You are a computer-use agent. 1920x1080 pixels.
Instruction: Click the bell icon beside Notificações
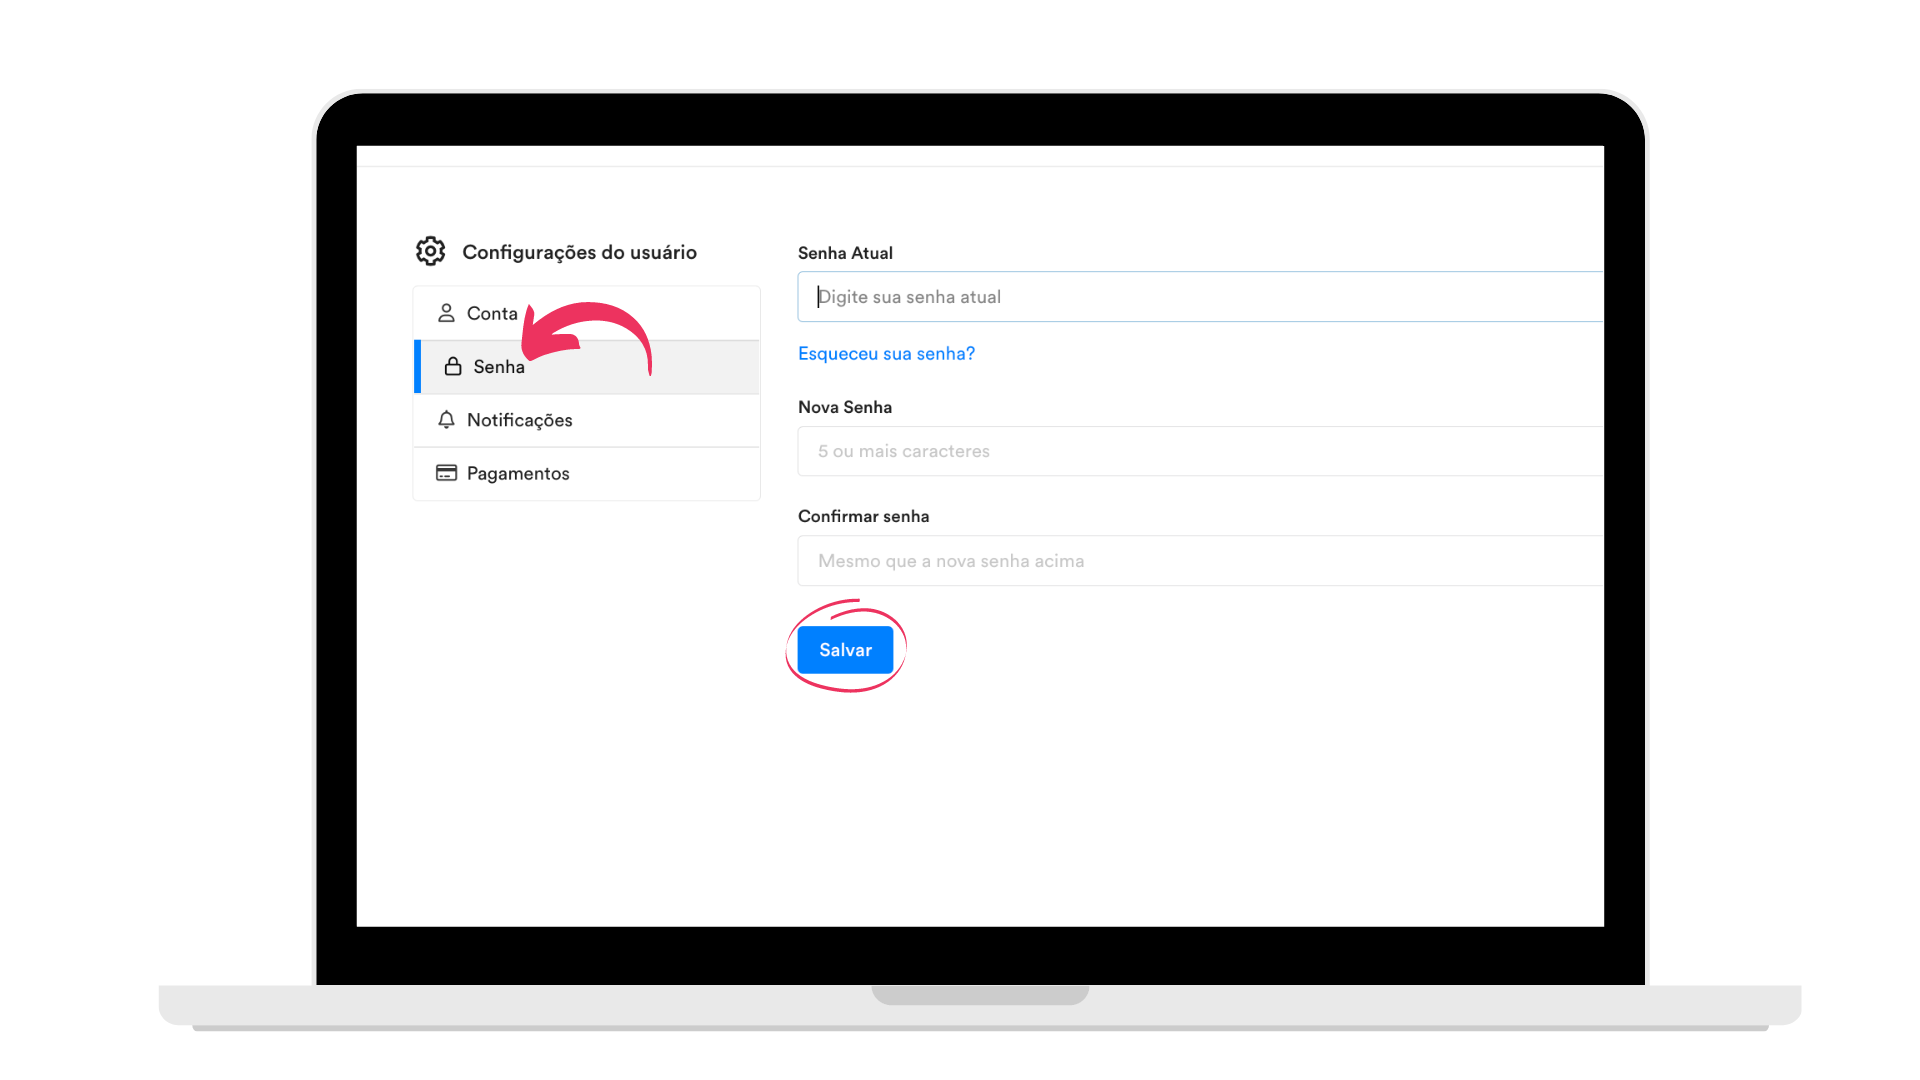[x=446, y=420]
